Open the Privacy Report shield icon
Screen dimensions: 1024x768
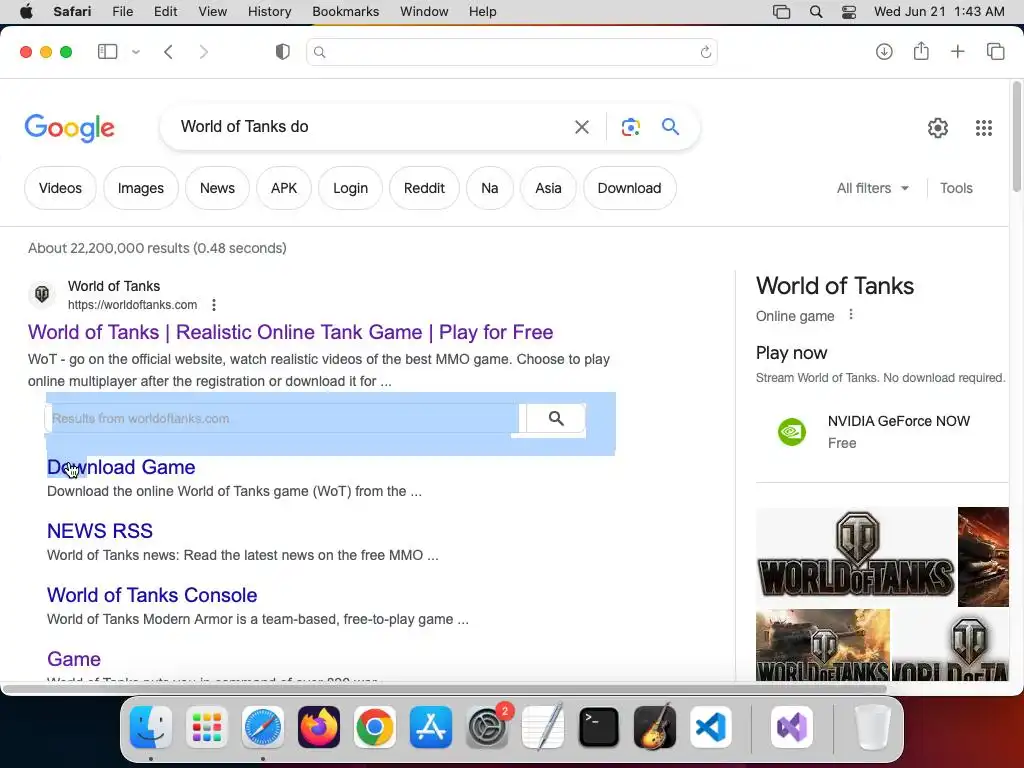[283, 52]
